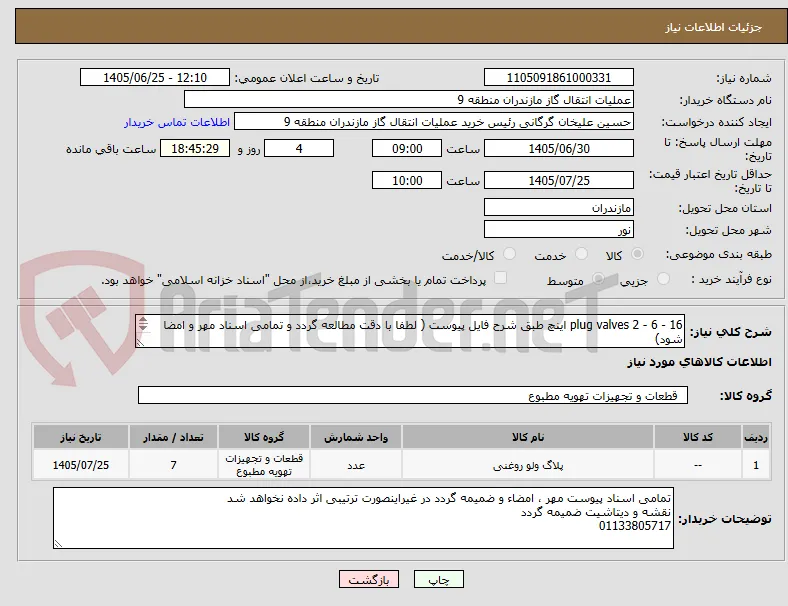788x606 pixels.
Task: Toggle the اسناد خزانه اسلامی payment checkbox
Action: (501, 278)
